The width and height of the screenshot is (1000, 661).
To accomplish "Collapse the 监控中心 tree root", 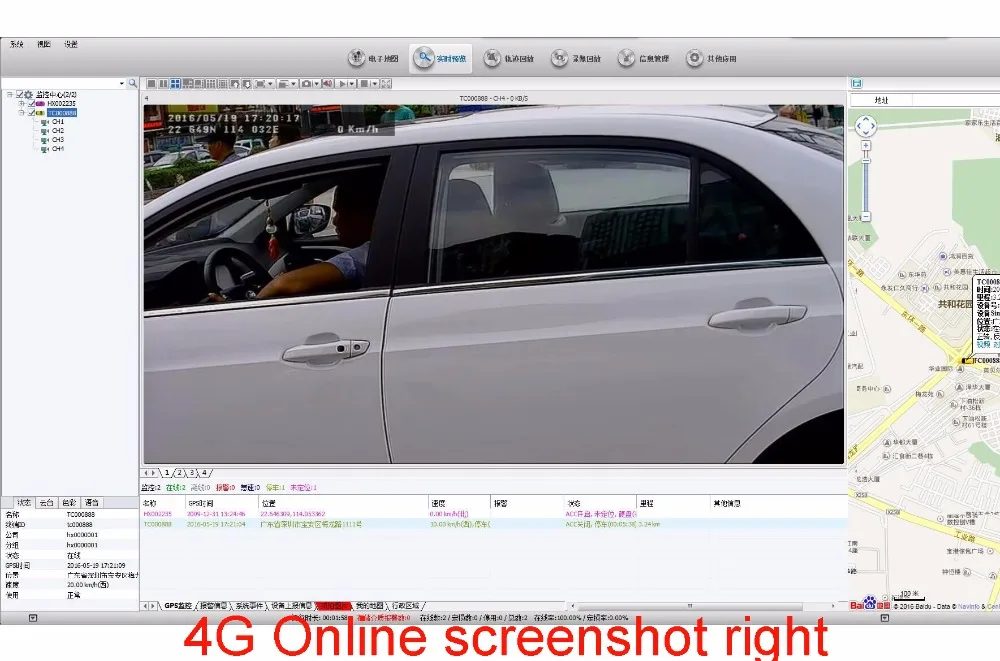I will click(10, 94).
